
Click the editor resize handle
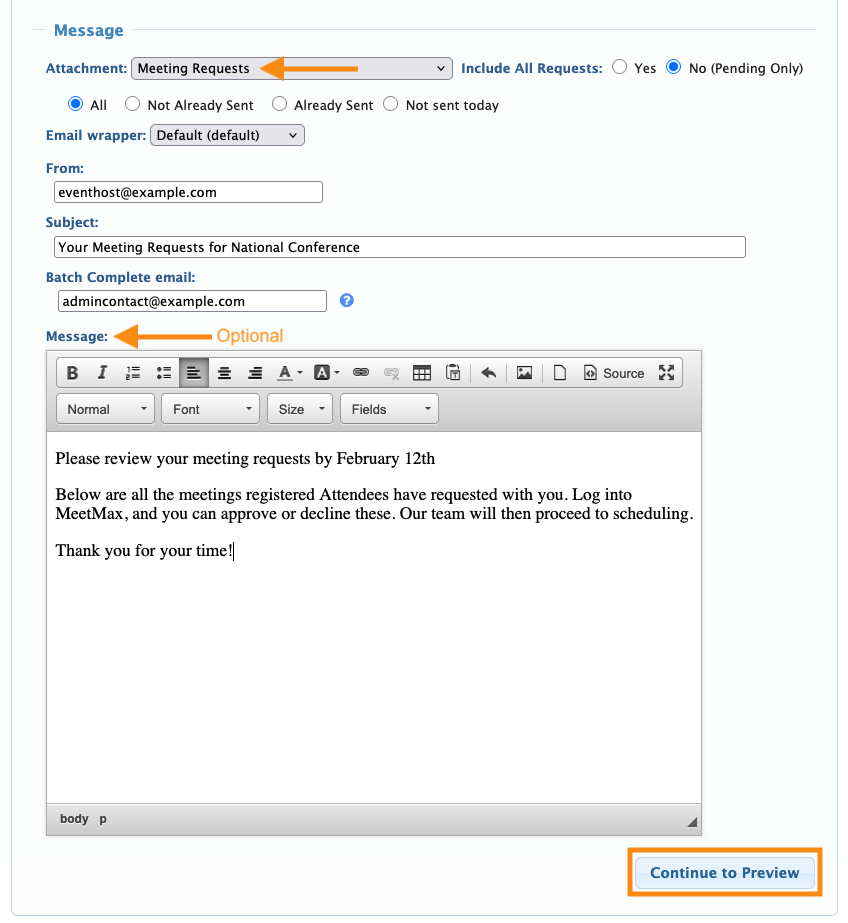[x=692, y=822]
